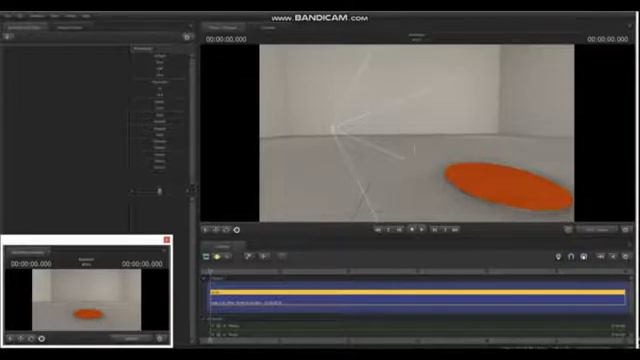Image resolution: width=640 pixels, height=360 pixels.
Task: Select the active tab of the left panel
Action: tap(24, 28)
